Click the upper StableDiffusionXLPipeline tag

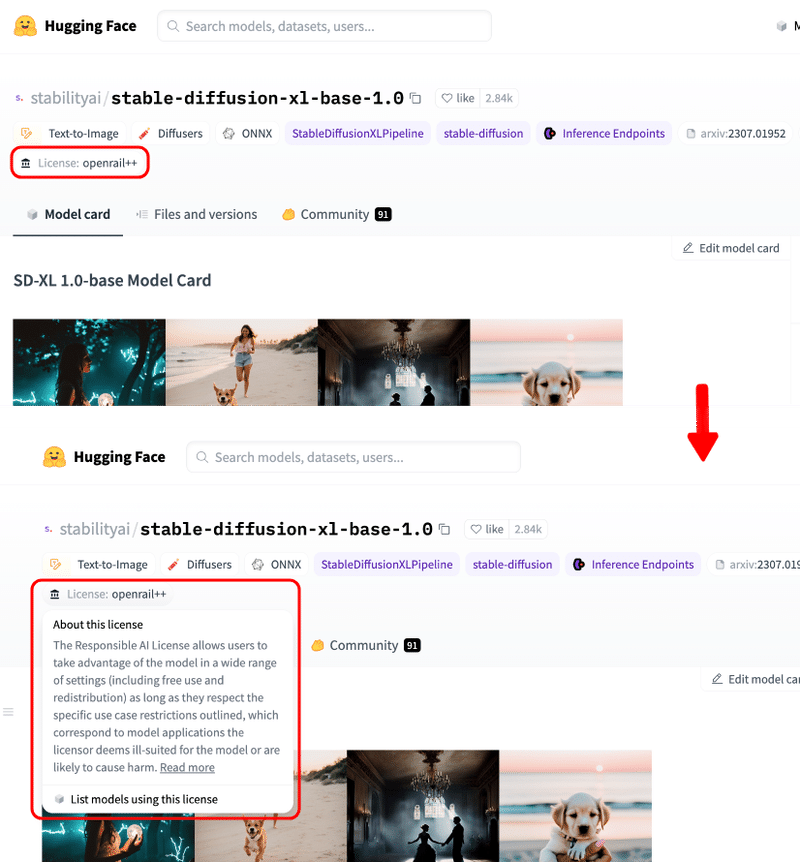[x=357, y=134]
